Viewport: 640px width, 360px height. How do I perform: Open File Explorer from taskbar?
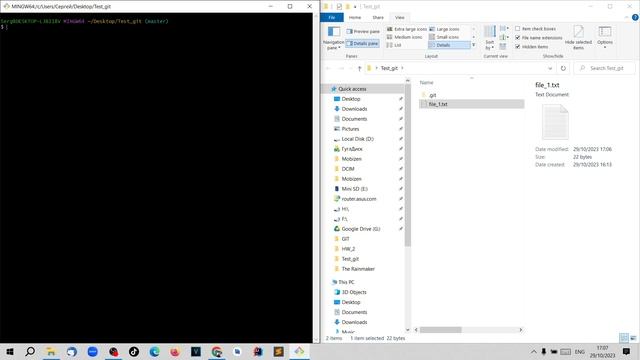pyautogui.click(x=51, y=351)
